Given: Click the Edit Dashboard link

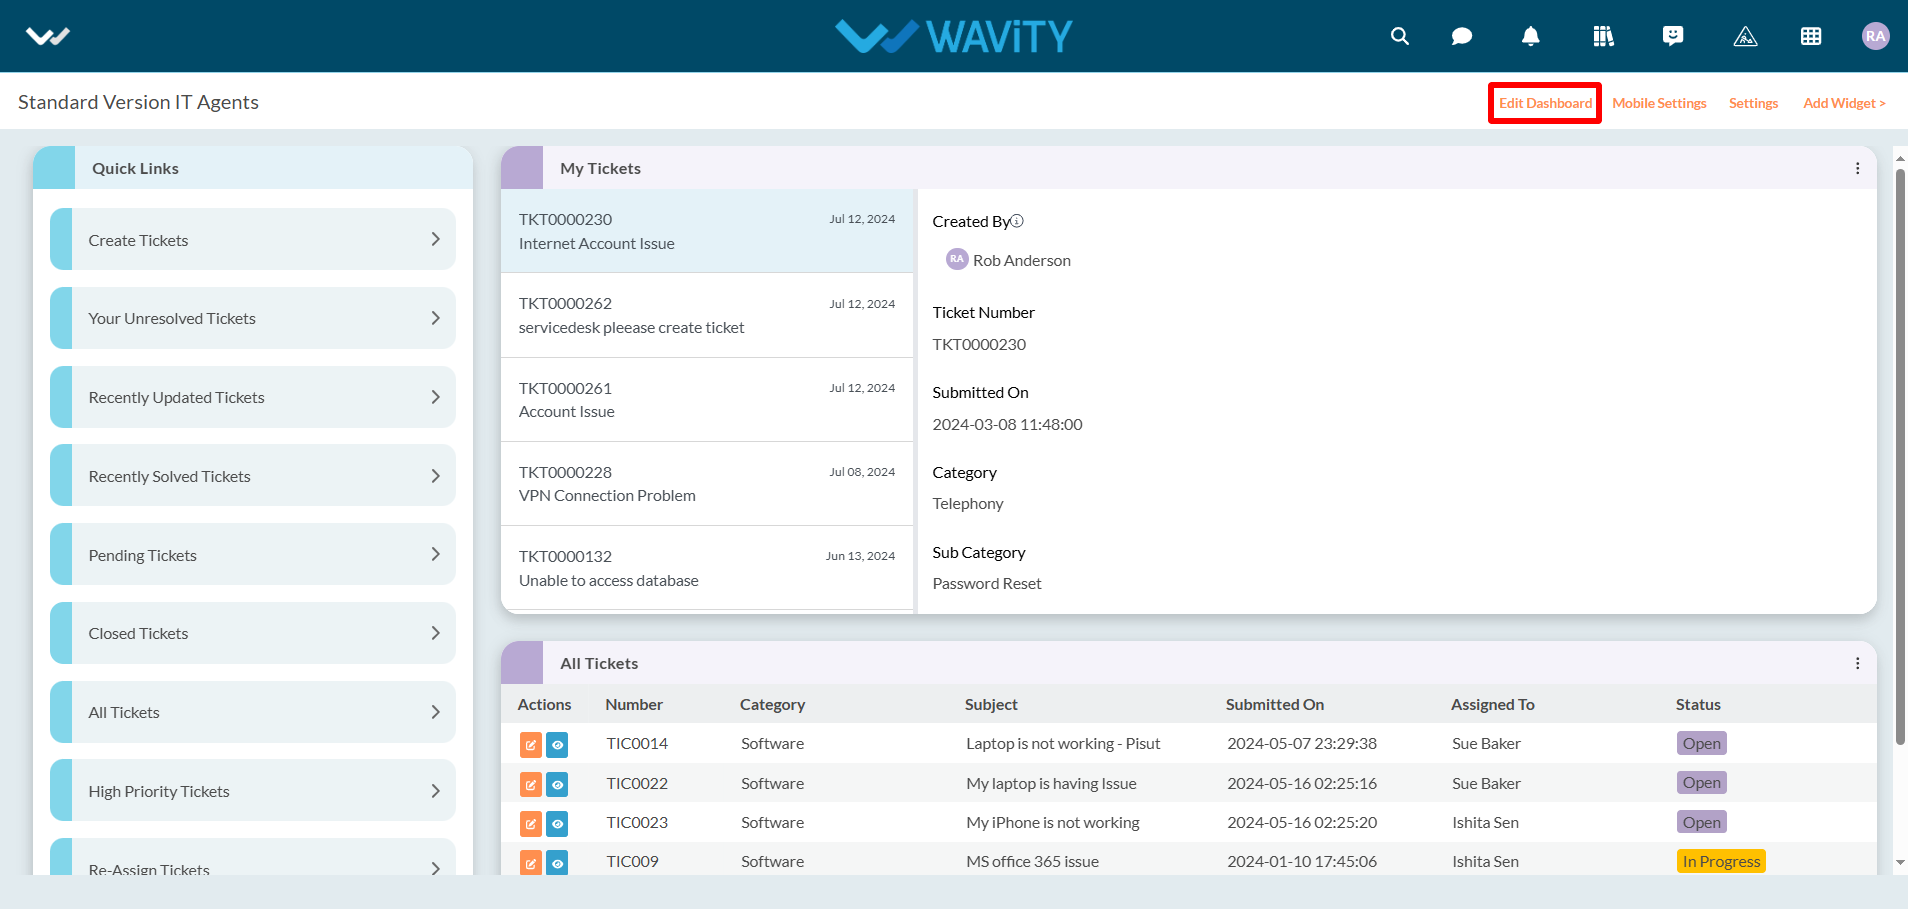Looking at the screenshot, I should pos(1545,103).
